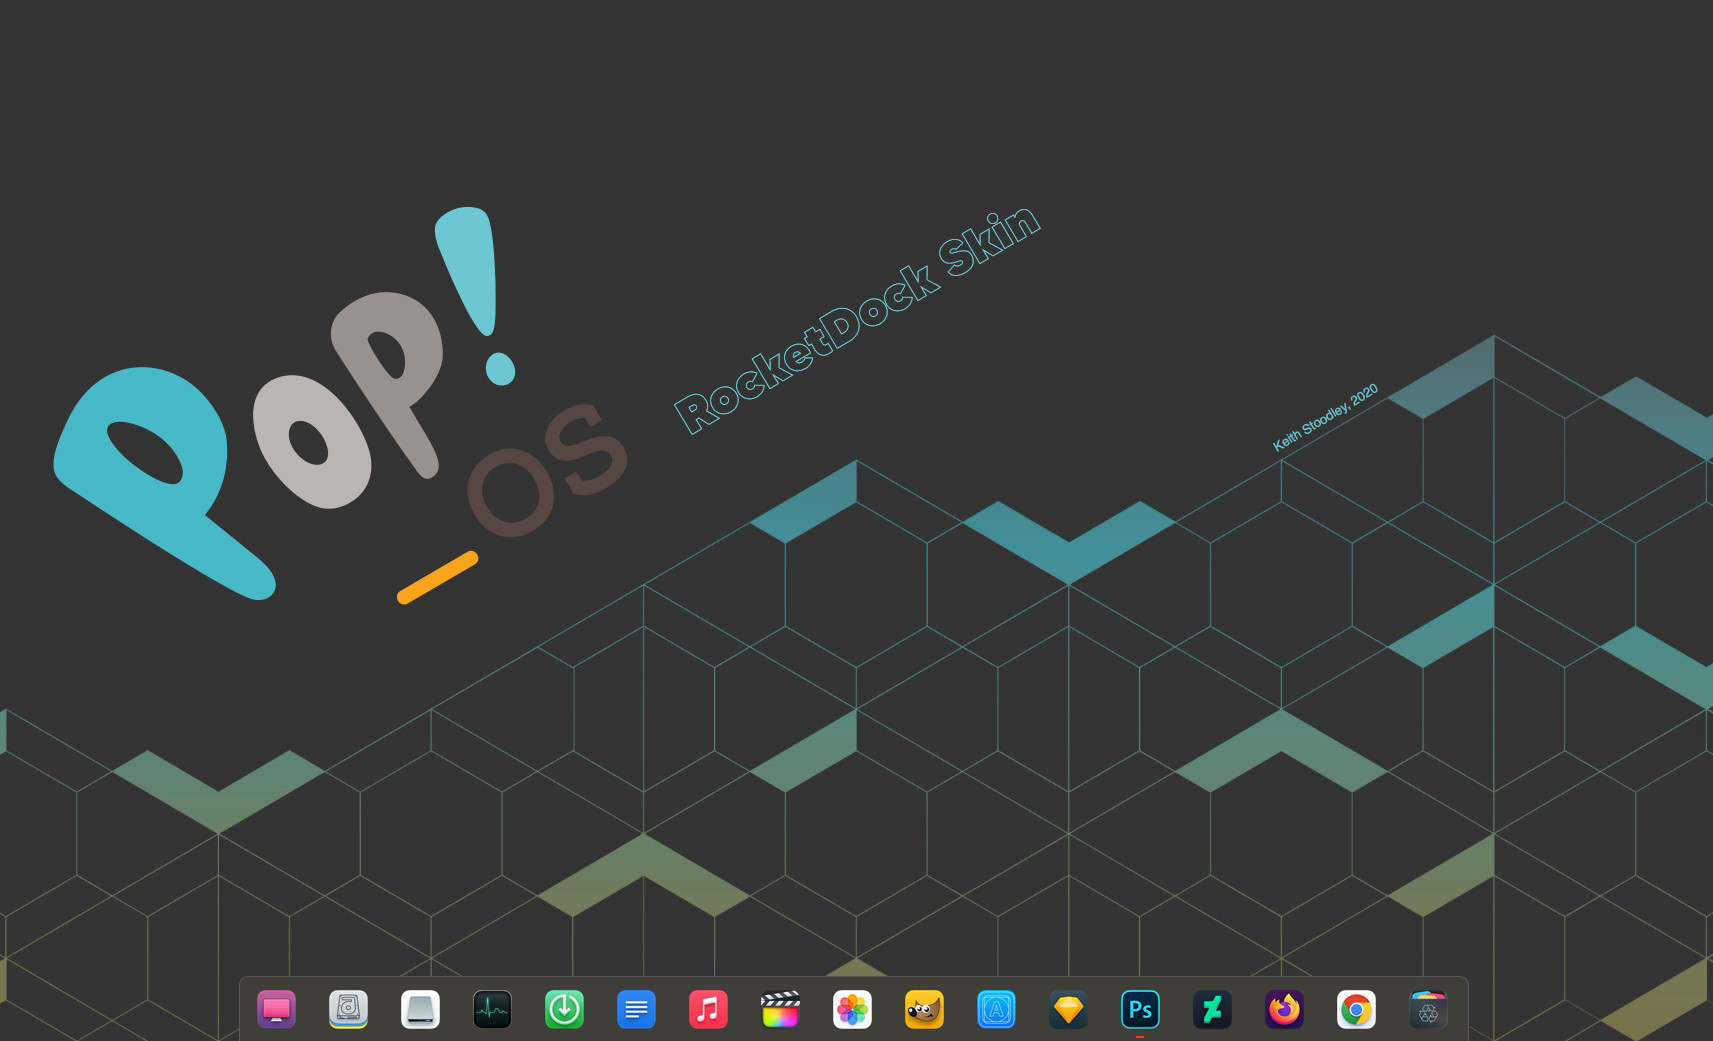Launch Disk Utility from the dock
This screenshot has width=1713, height=1041.
click(x=348, y=1010)
